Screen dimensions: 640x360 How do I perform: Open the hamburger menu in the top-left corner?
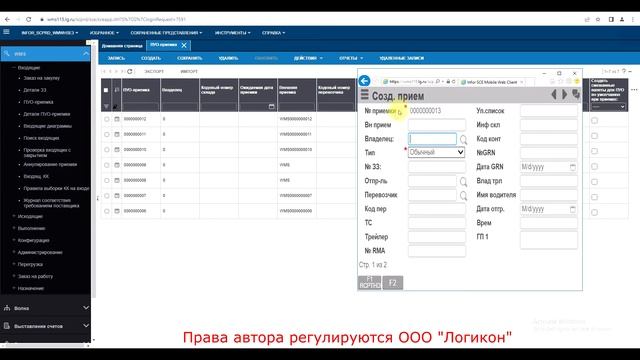pos(6,32)
